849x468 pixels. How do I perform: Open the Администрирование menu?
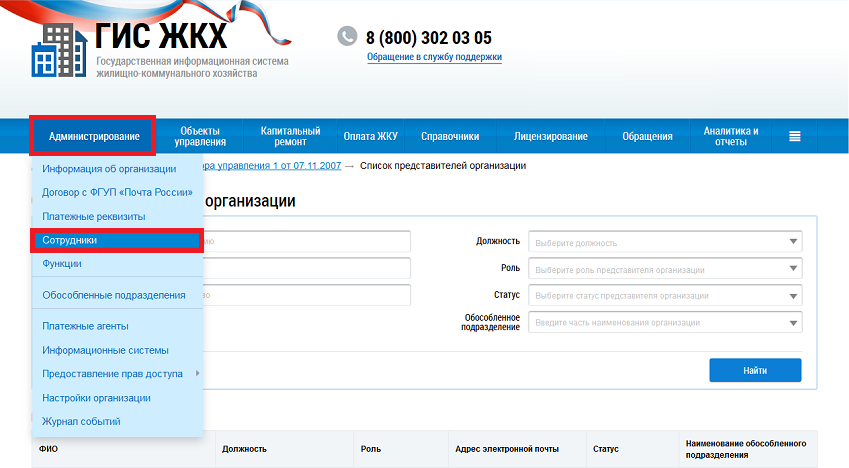click(x=93, y=136)
